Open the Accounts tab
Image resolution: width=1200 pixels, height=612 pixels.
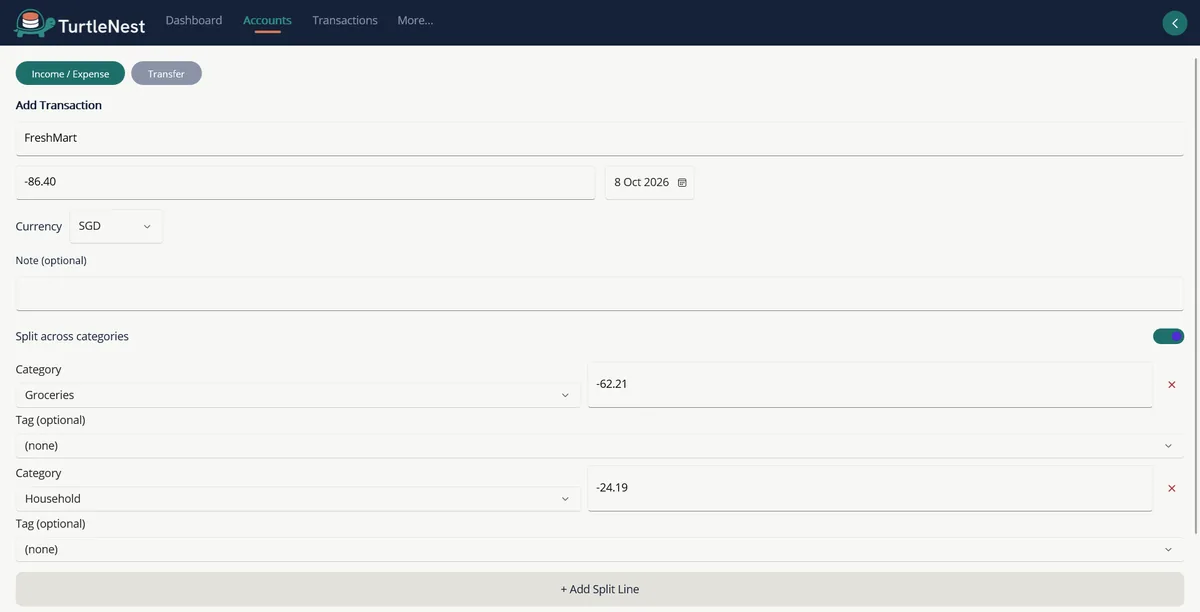267,20
